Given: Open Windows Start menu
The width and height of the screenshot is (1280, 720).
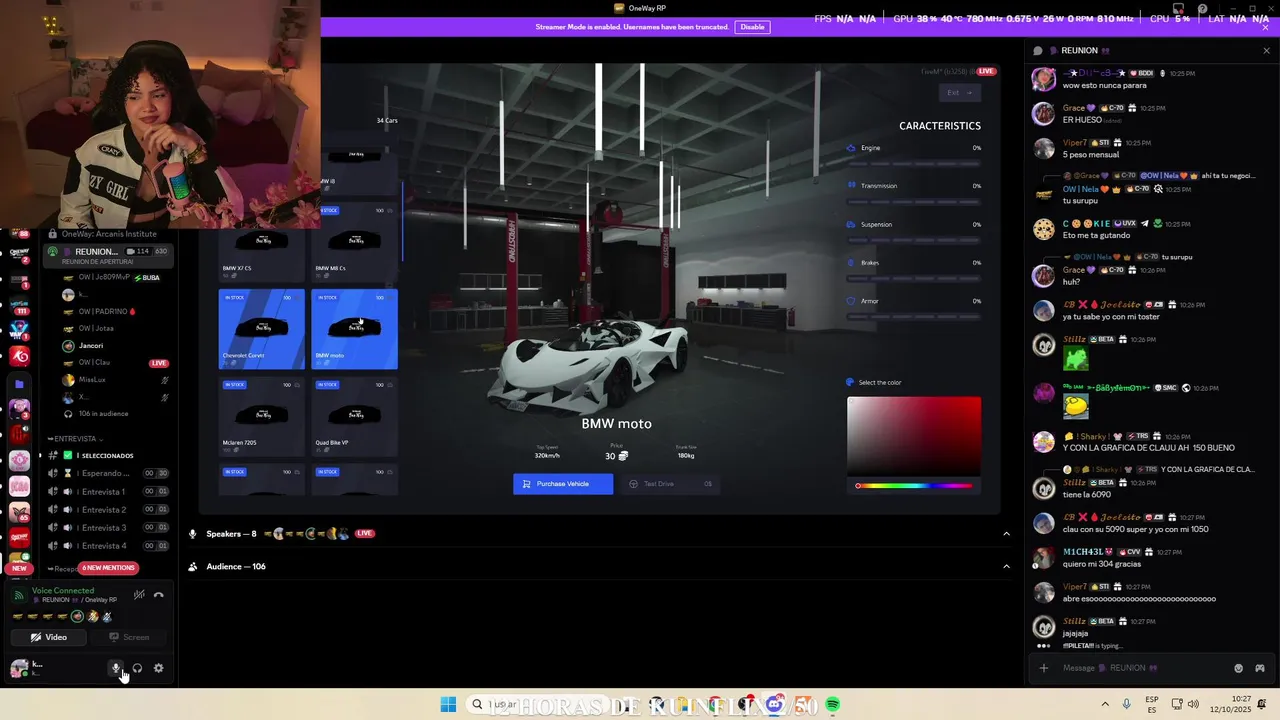Looking at the screenshot, I should (x=448, y=705).
